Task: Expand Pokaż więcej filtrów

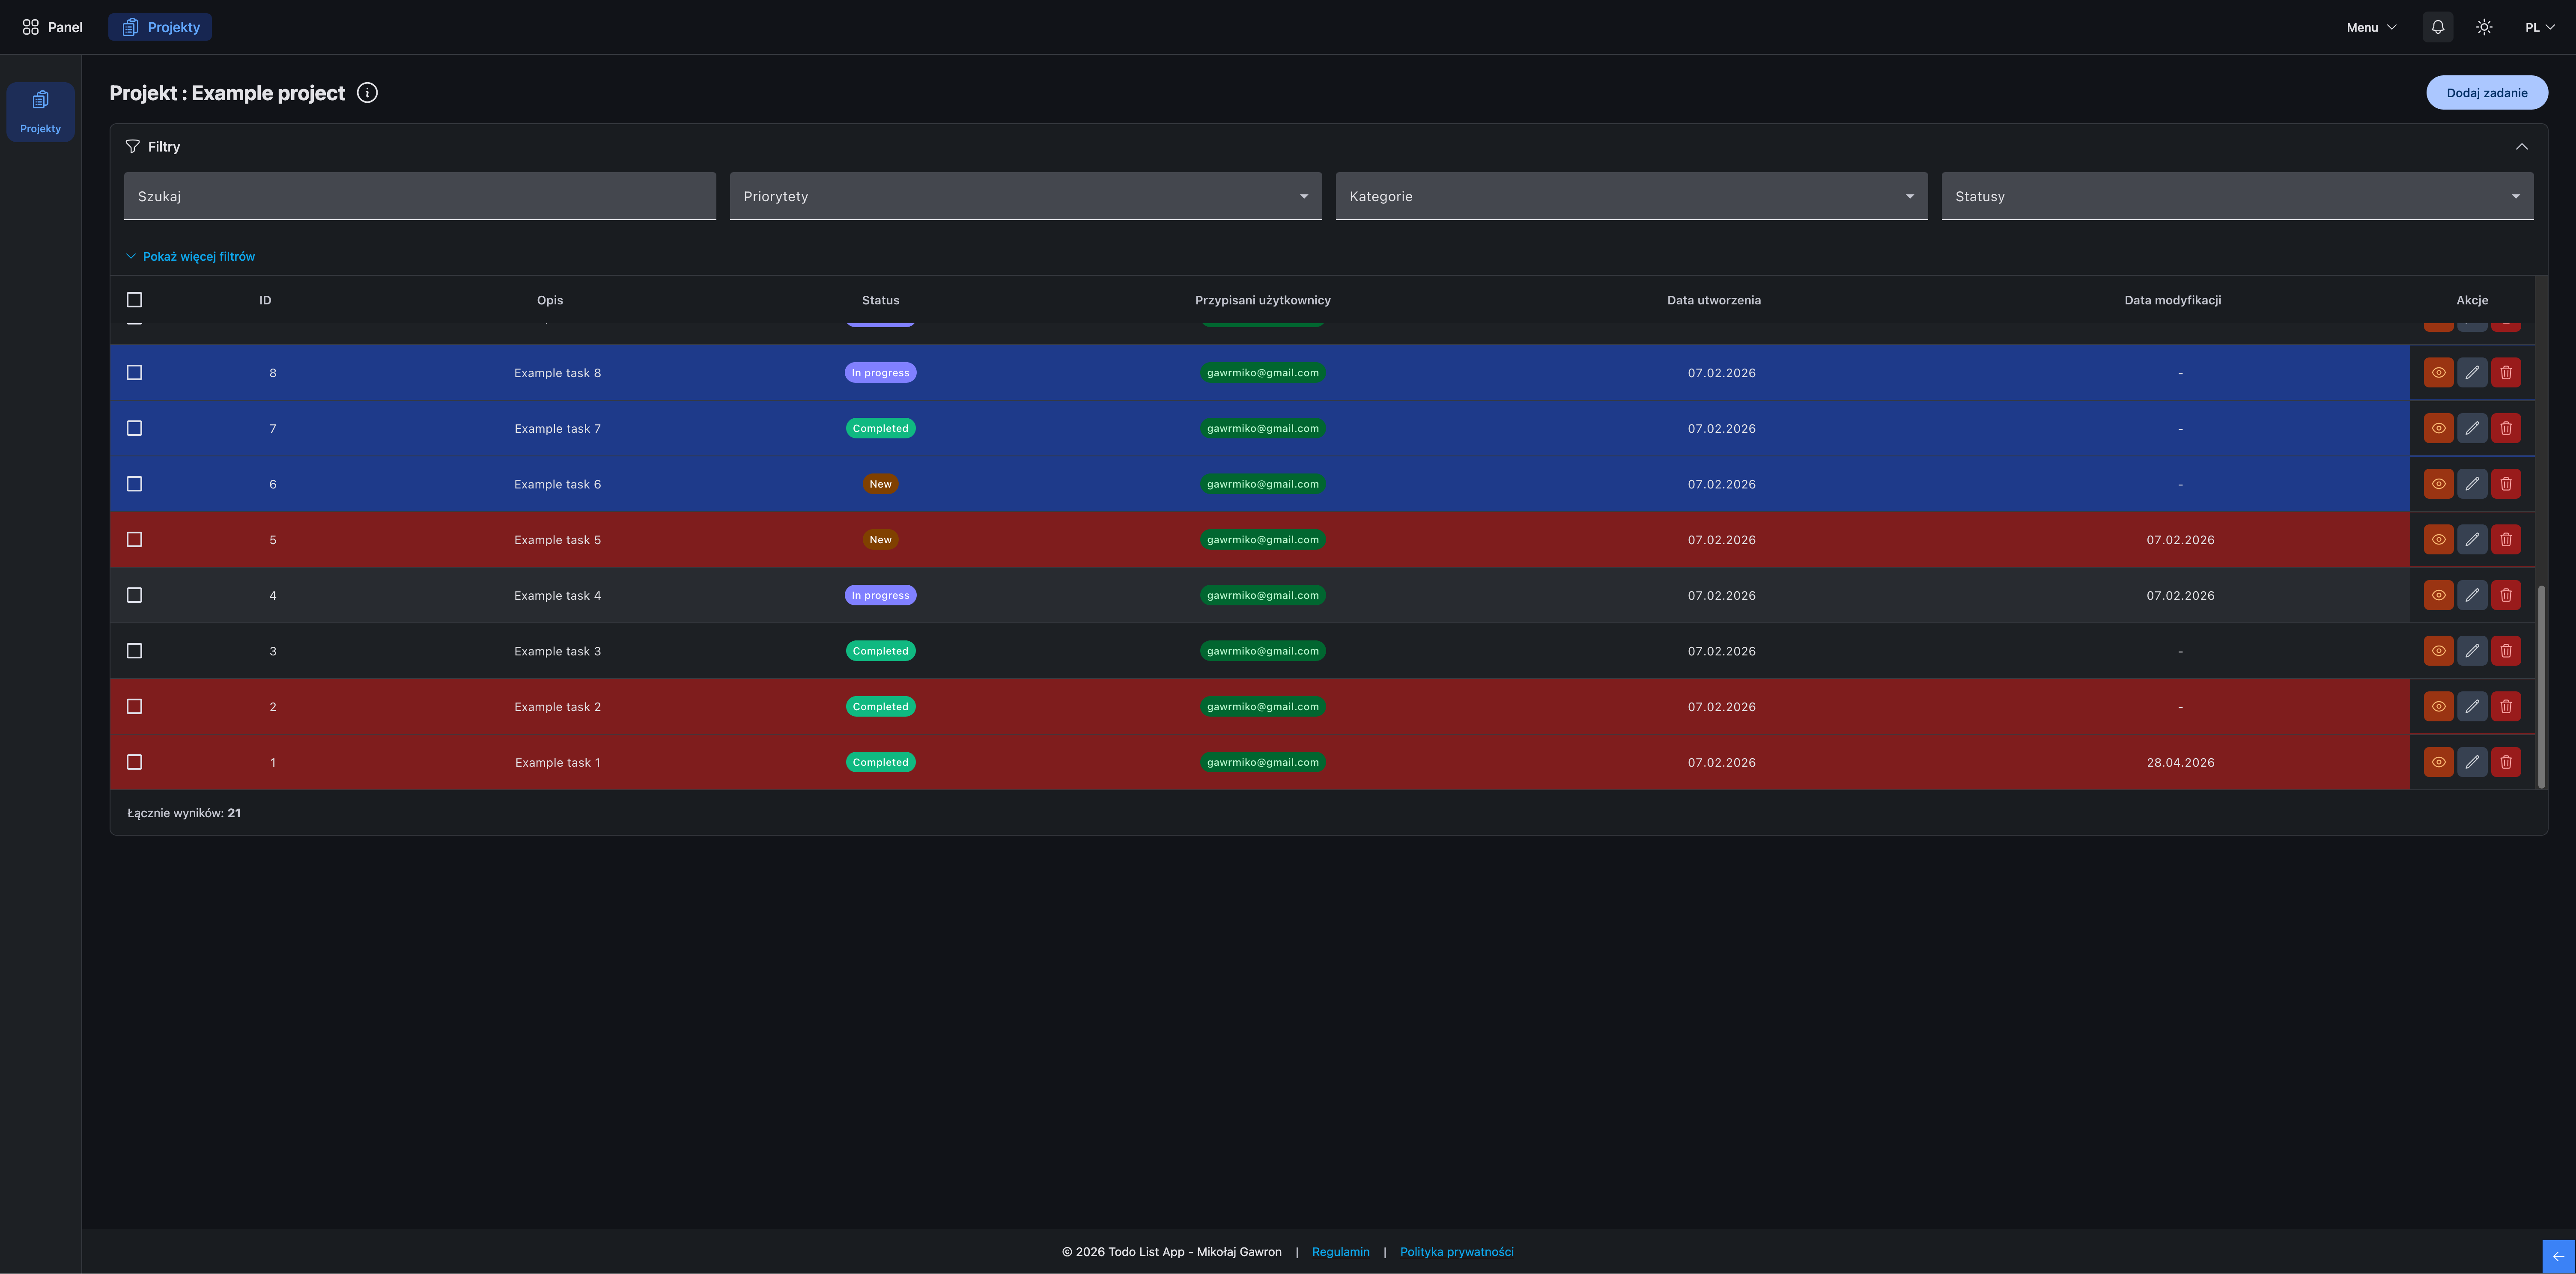Action: point(190,256)
